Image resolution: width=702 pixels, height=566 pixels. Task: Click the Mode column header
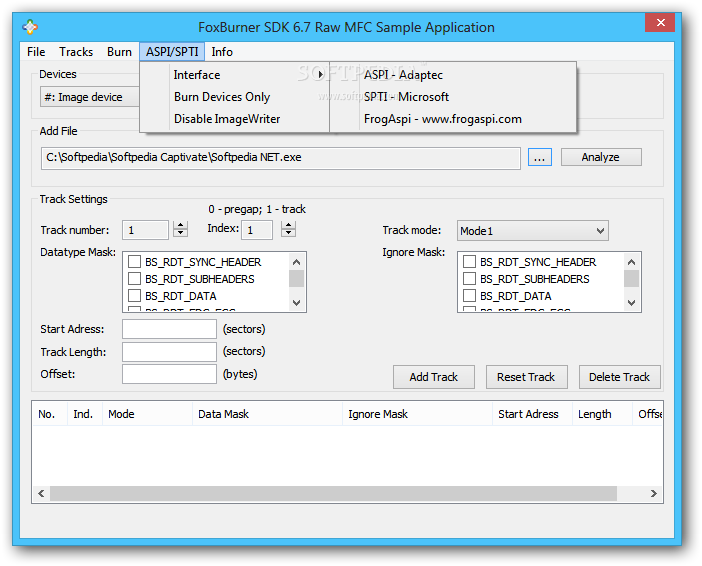(x=147, y=414)
